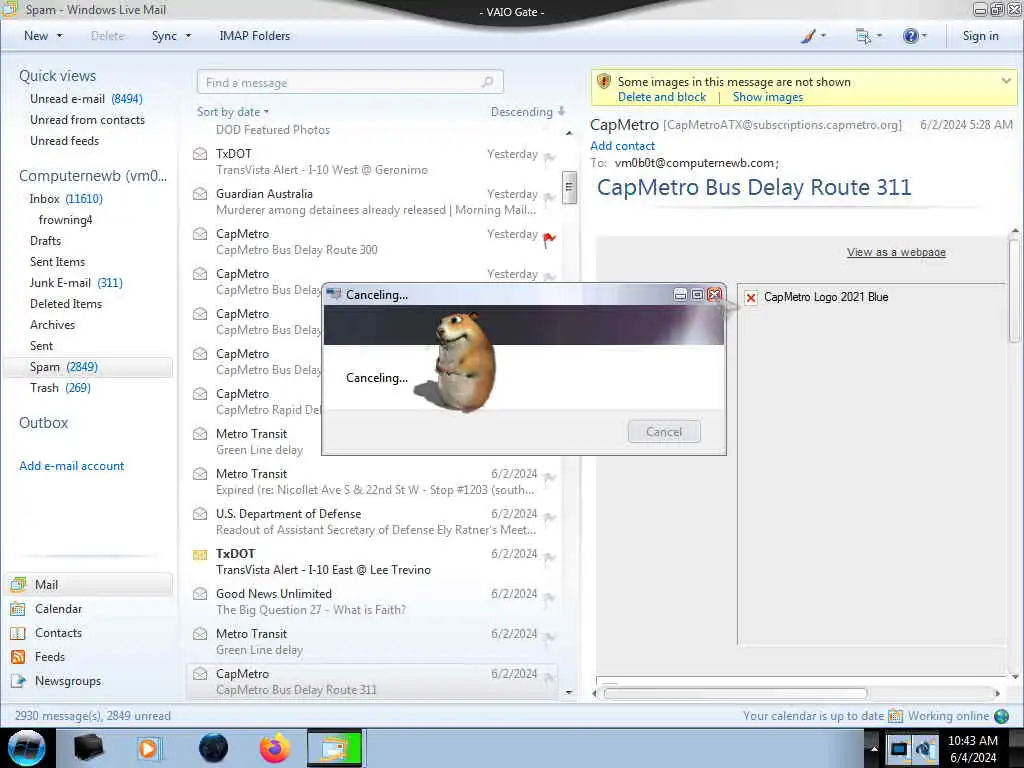Click the broken image icon for CapMetro Logo
The image size is (1024, 768).
click(751, 298)
